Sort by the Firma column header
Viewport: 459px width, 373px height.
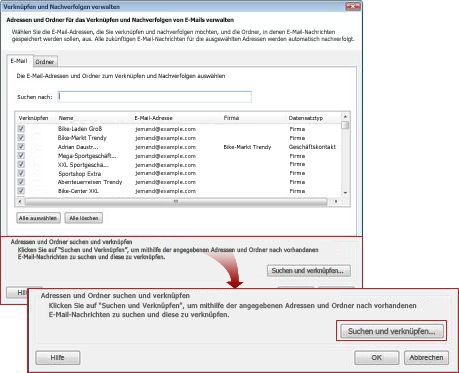231,118
